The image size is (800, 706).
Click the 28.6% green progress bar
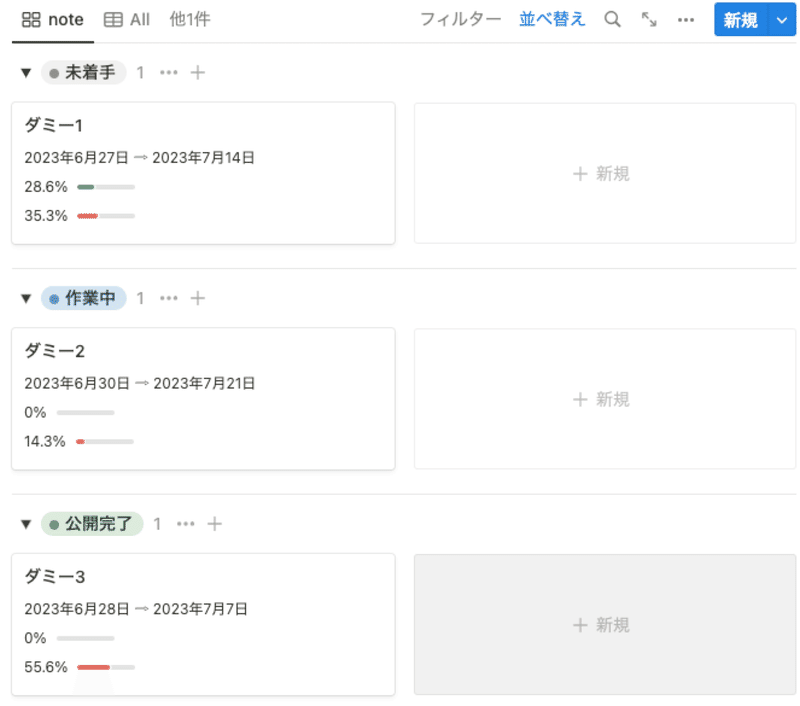pyautogui.click(x=106, y=187)
